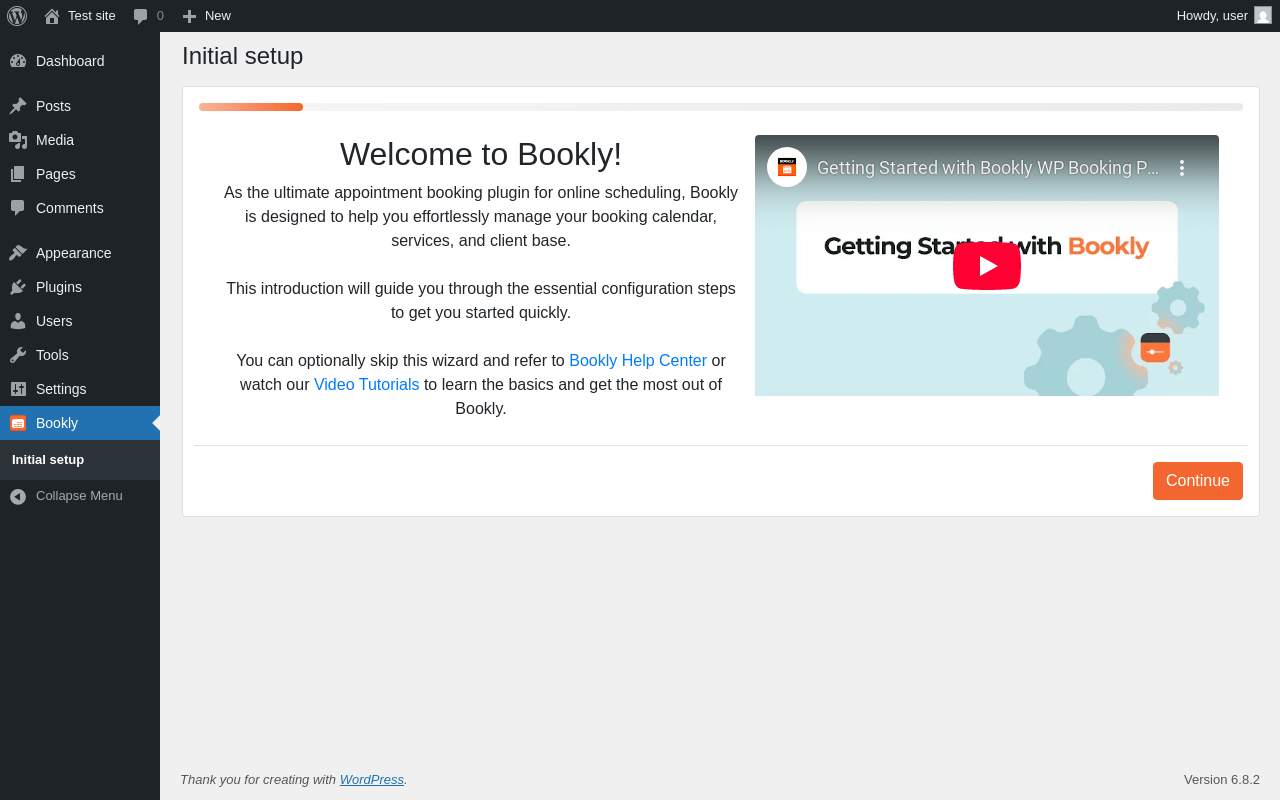1280x800 pixels.
Task: Navigate to Pages in sidebar
Action: 56,174
